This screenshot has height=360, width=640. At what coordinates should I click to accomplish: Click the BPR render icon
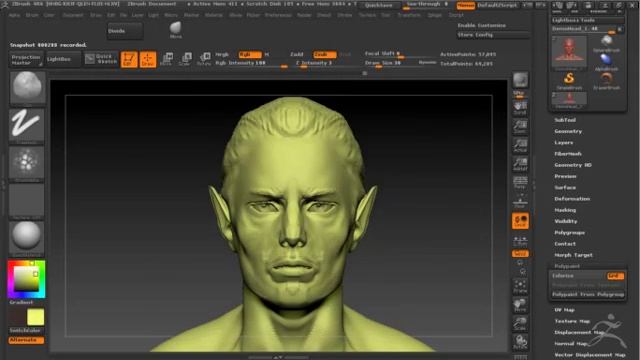pyautogui.click(x=520, y=81)
